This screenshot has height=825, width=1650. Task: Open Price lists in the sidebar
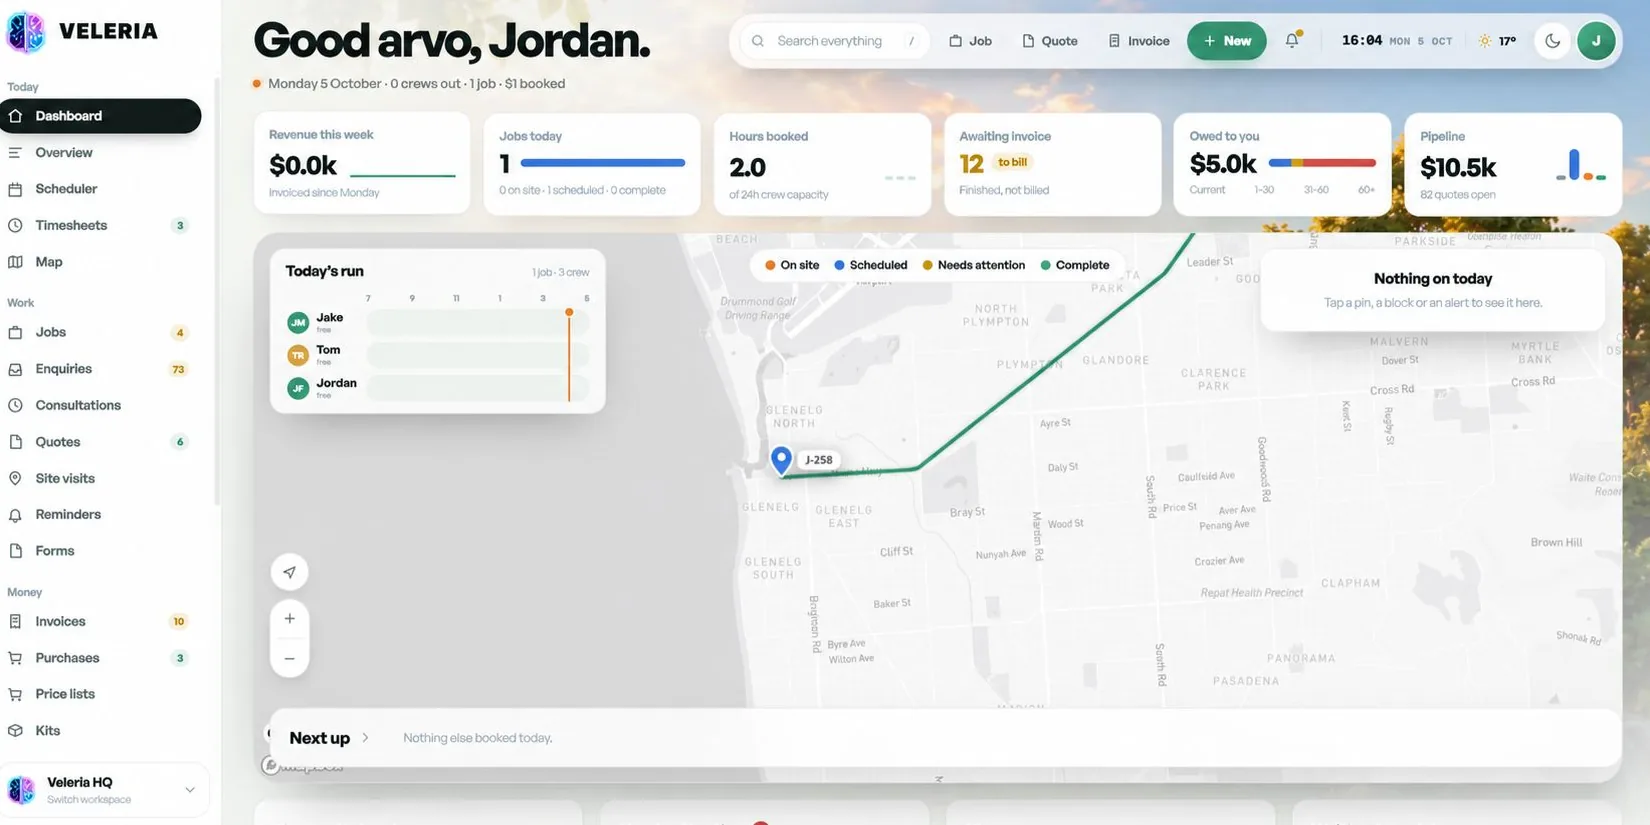pos(100,694)
